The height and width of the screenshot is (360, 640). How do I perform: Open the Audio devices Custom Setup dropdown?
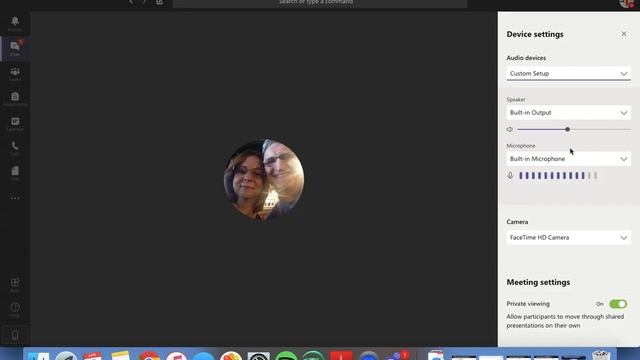click(x=569, y=73)
